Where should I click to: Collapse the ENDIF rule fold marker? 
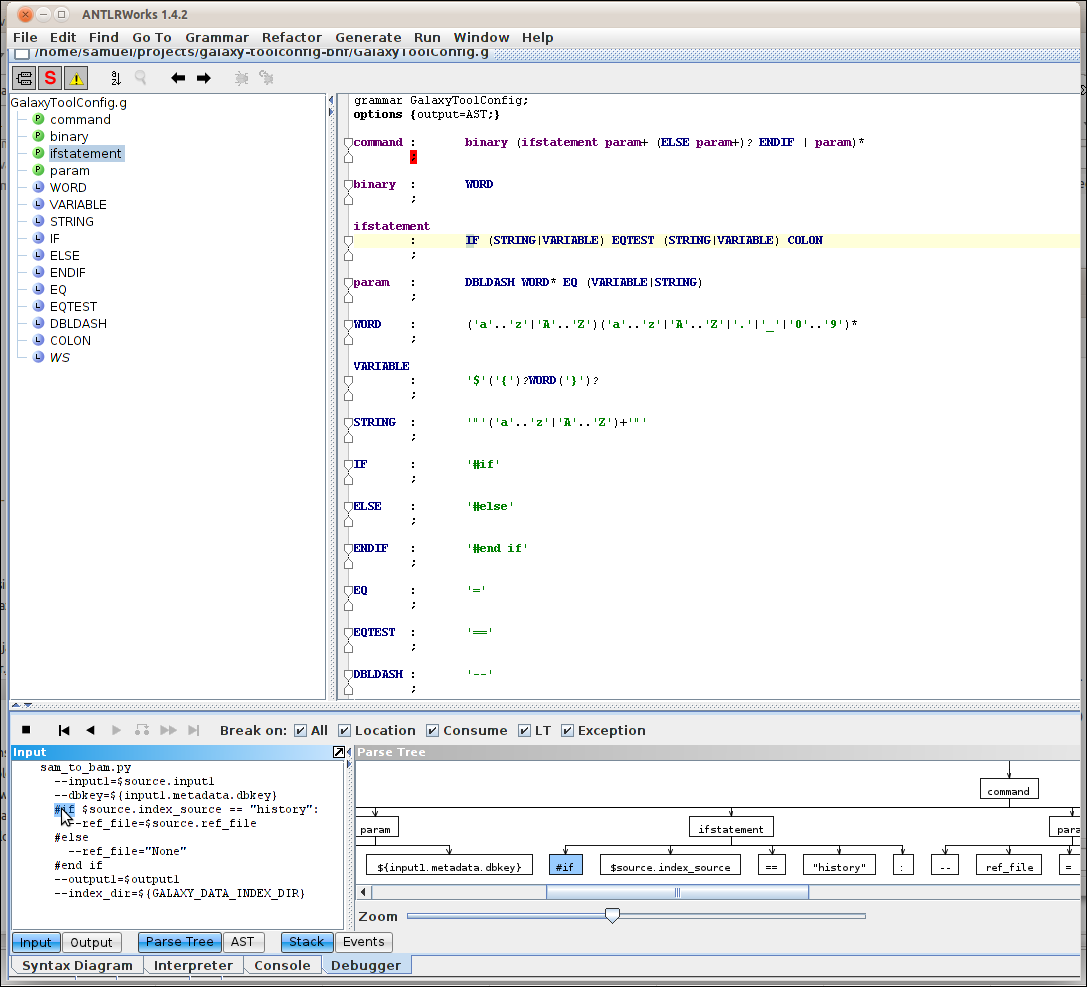pyautogui.click(x=348, y=549)
